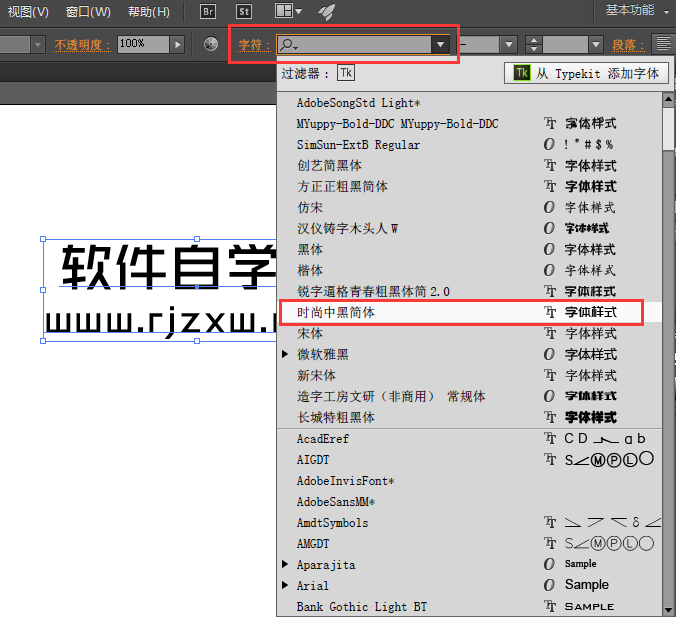Image resolution: width=676 pixels, height=617 pixels.
Task: Click the 软件自学 text on canvas
Action: (168, 267)
